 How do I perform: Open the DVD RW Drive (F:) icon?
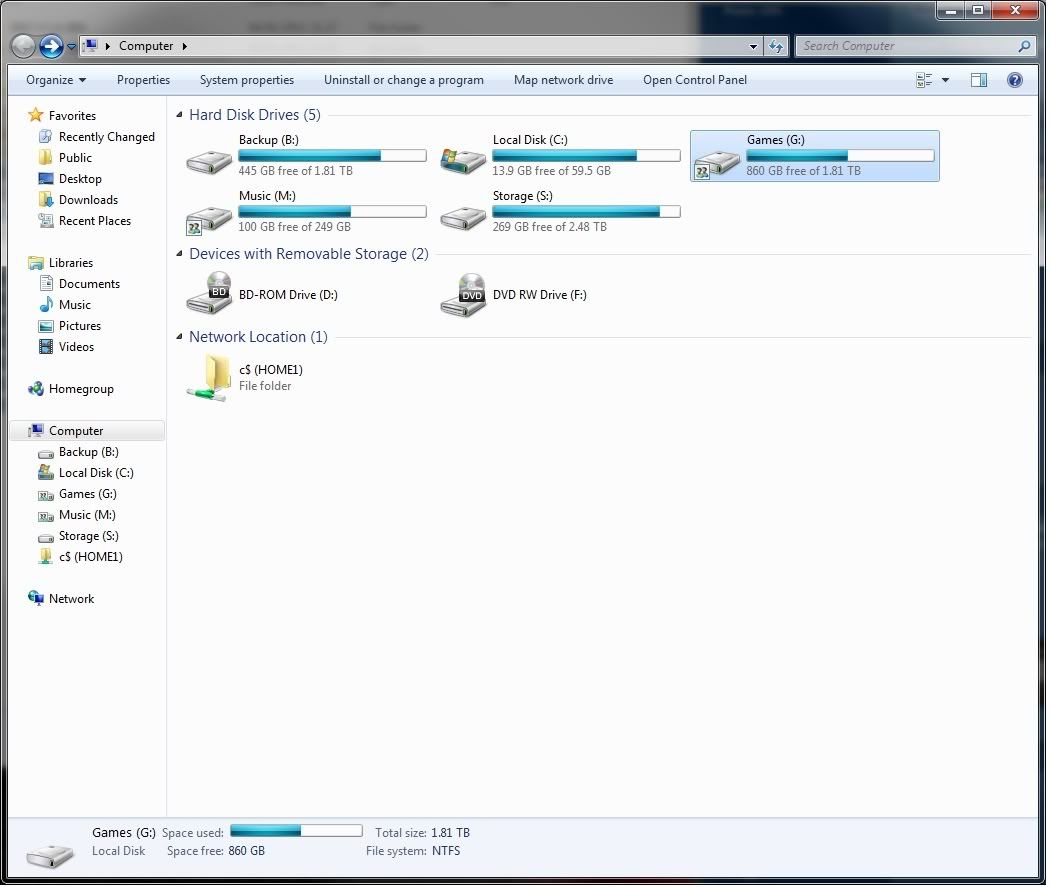click(464, 295)
